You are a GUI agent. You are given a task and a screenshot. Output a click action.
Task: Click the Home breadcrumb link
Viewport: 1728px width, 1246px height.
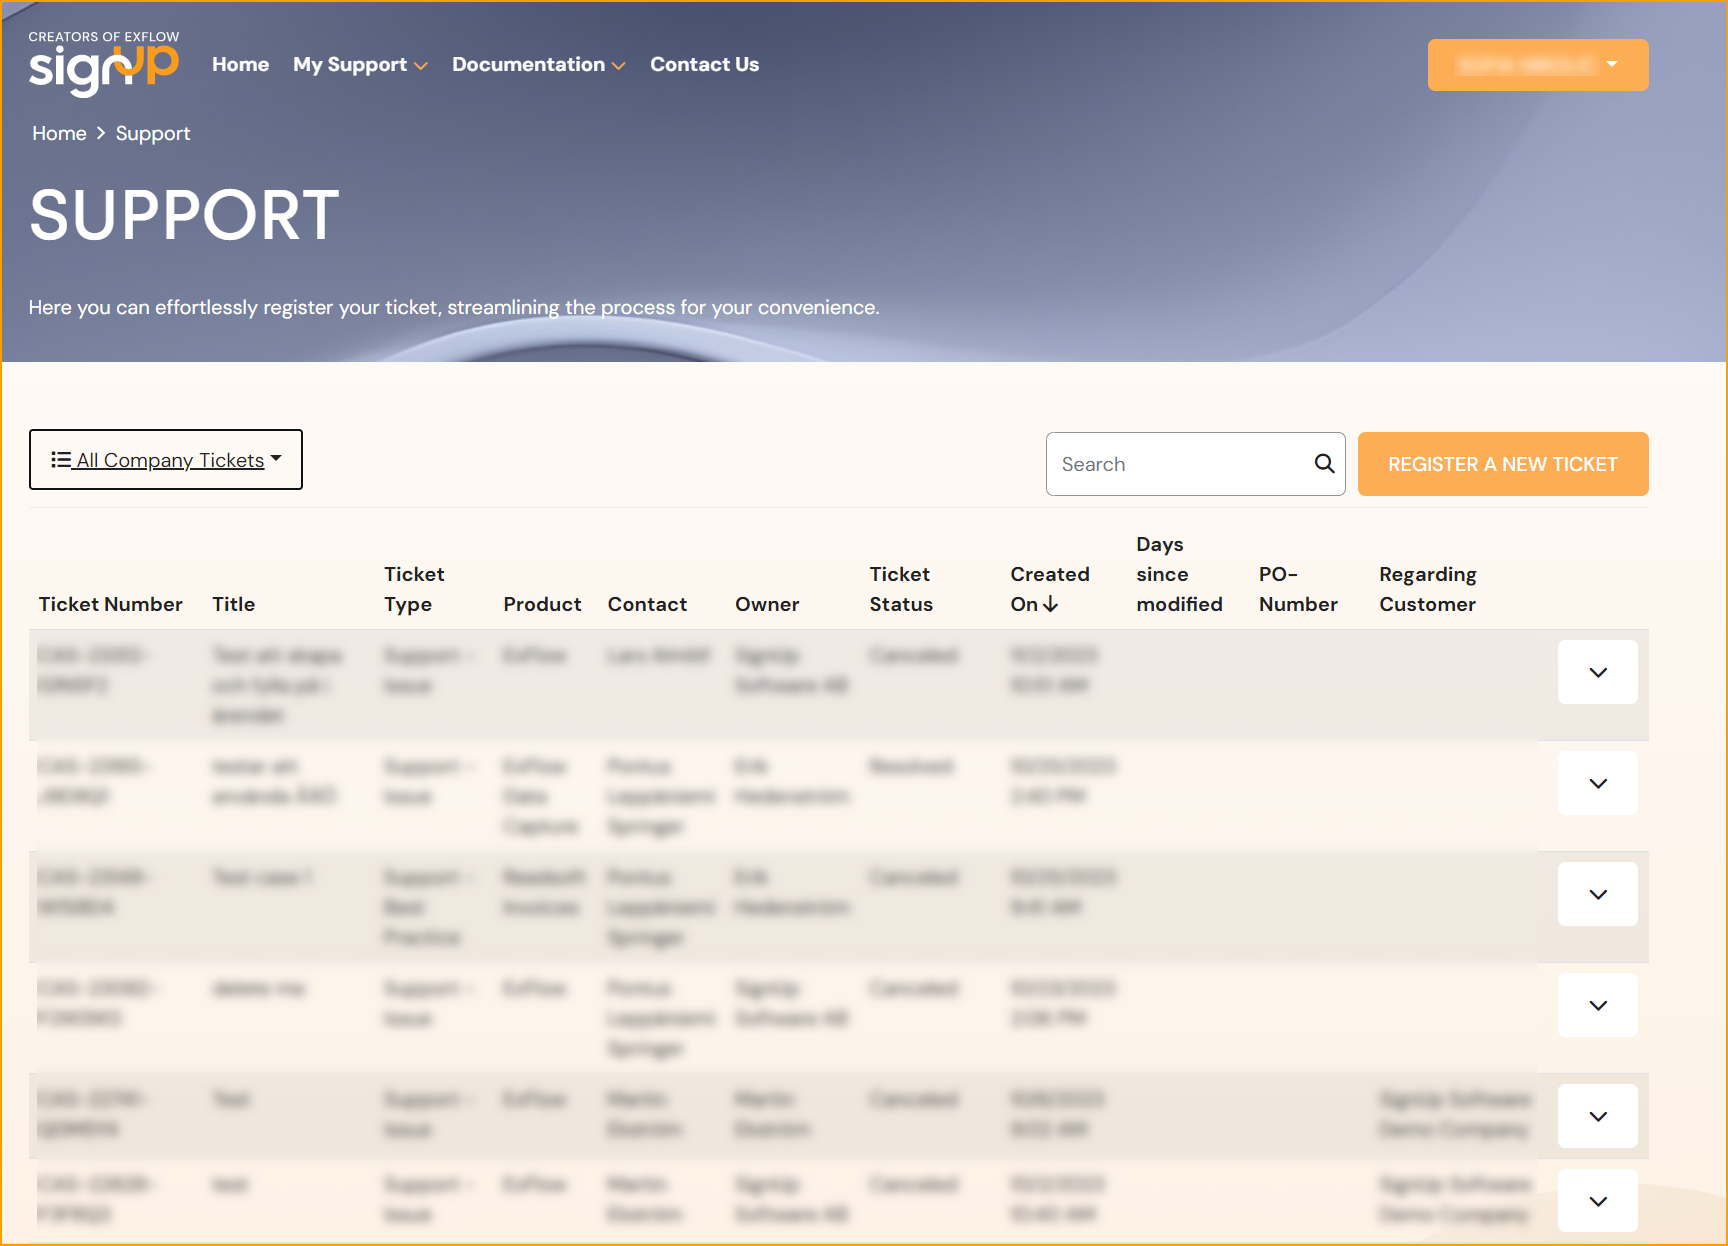click(59, 134)
